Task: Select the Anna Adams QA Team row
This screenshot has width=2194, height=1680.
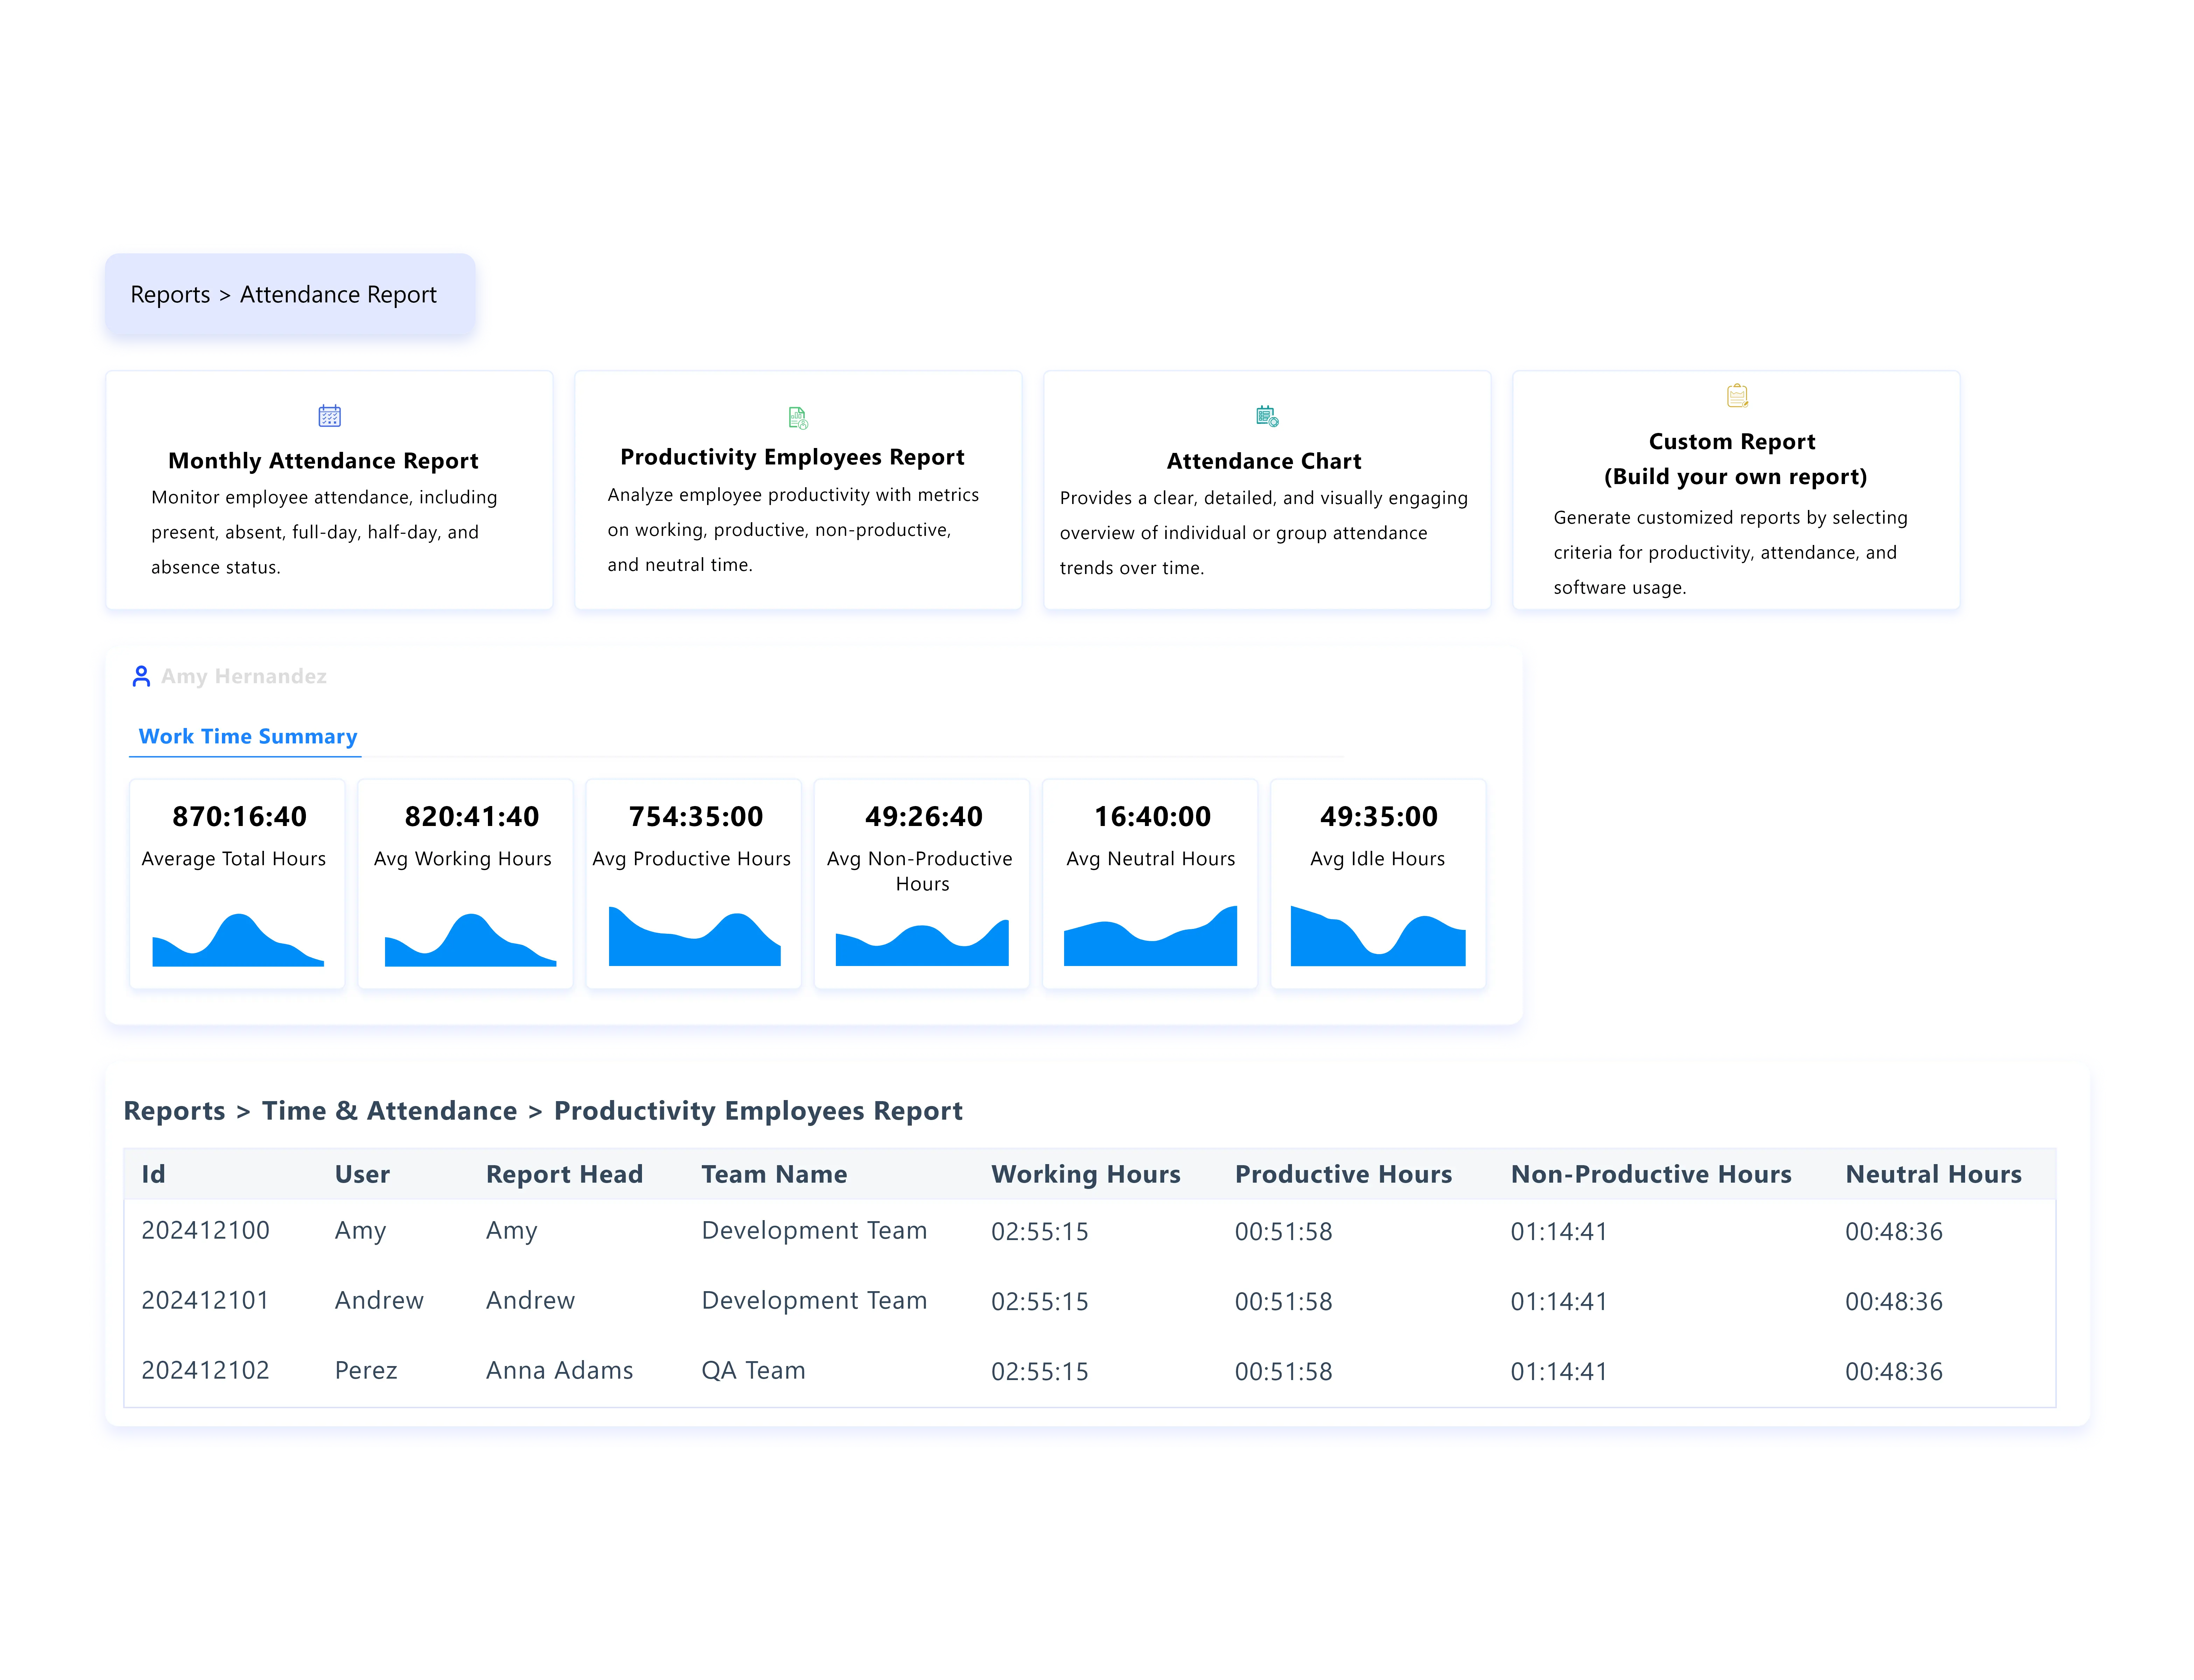Action: (560, 1370)
